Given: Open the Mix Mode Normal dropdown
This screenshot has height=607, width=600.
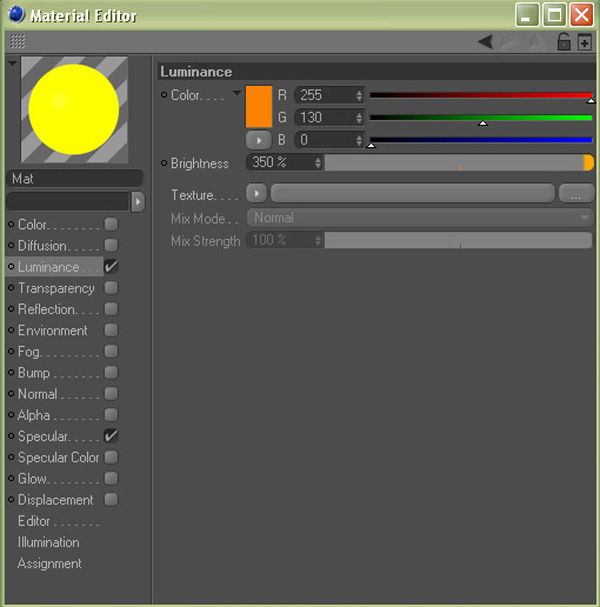Looking at the screenshot, I should pos(420,218).
